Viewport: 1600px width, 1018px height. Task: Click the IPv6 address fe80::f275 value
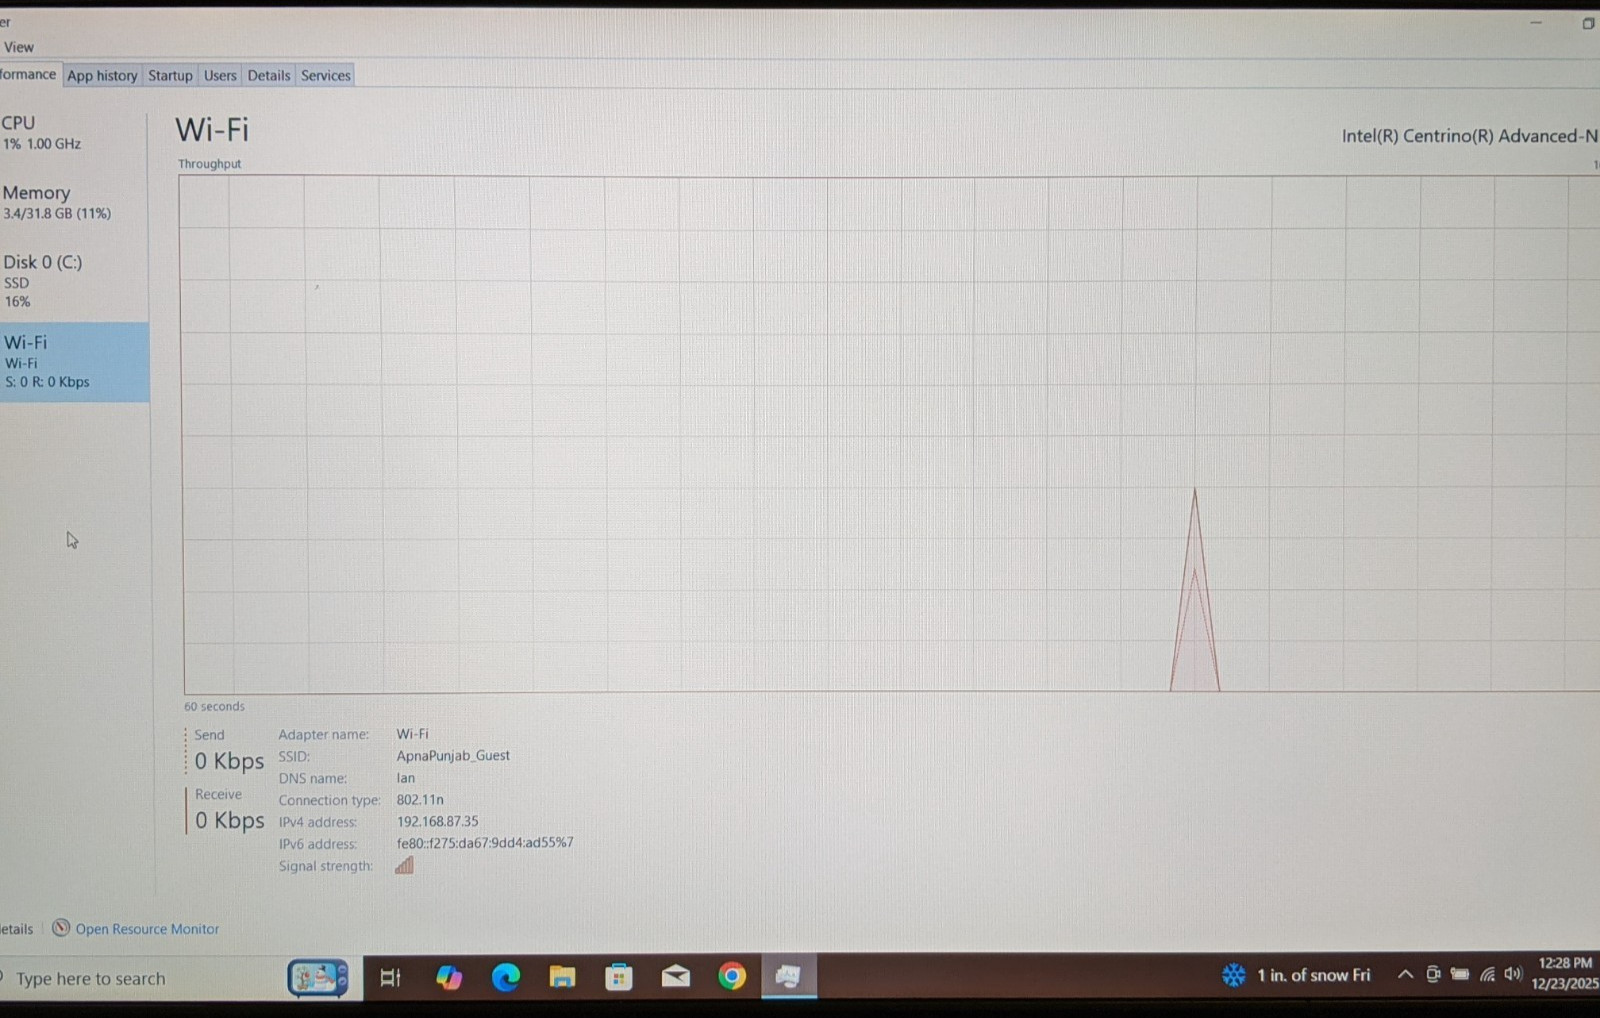[x=485, y=843]
